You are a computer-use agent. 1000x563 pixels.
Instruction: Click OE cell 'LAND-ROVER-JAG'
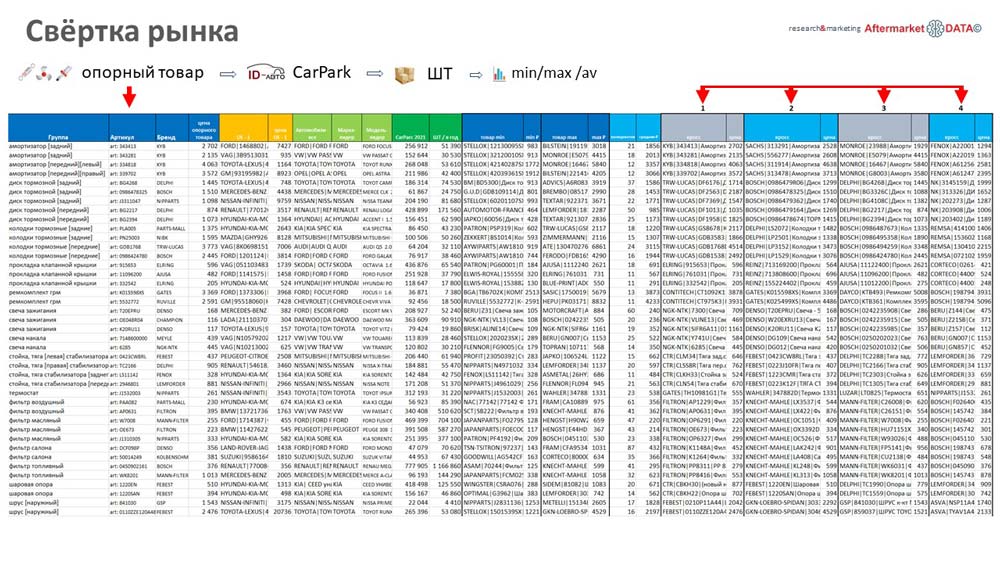tap(244, 448)
